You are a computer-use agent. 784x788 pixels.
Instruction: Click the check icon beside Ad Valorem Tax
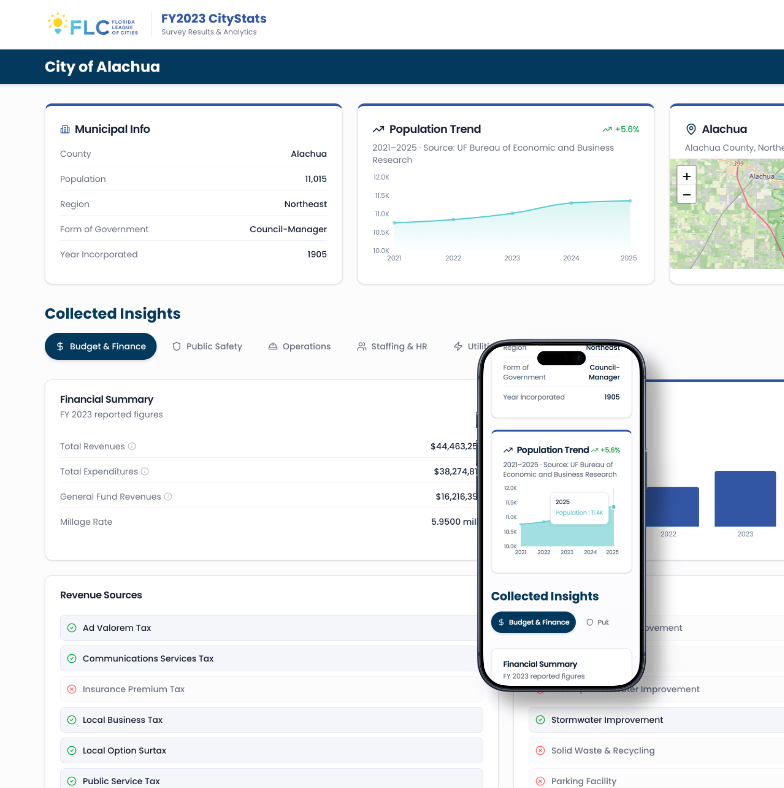pyautogui.click(x=72, y=628)
